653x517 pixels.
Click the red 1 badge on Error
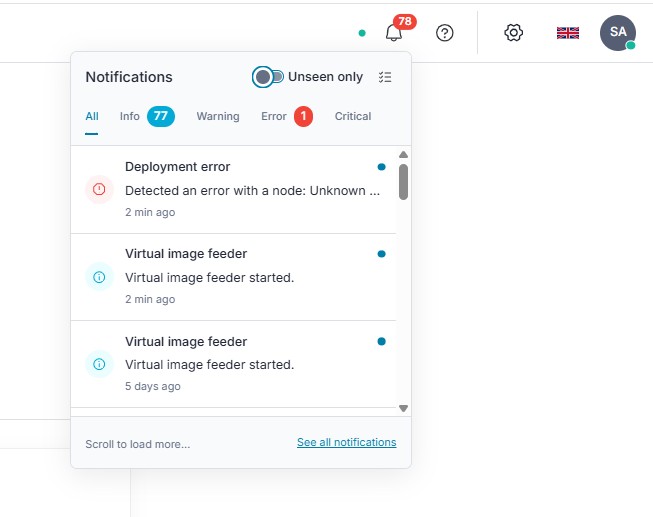click(x=303, y=116)
